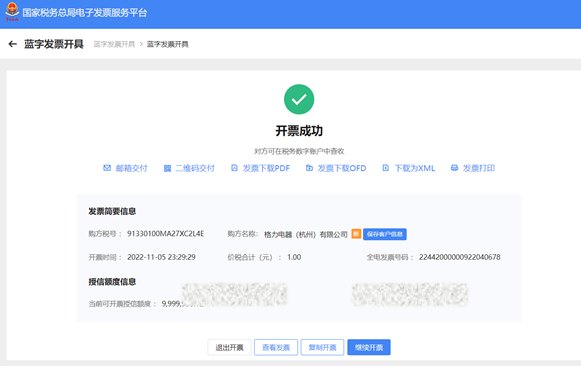Open the 蓝字发票开具 breadcrumb parent link

tap(114, 44)
